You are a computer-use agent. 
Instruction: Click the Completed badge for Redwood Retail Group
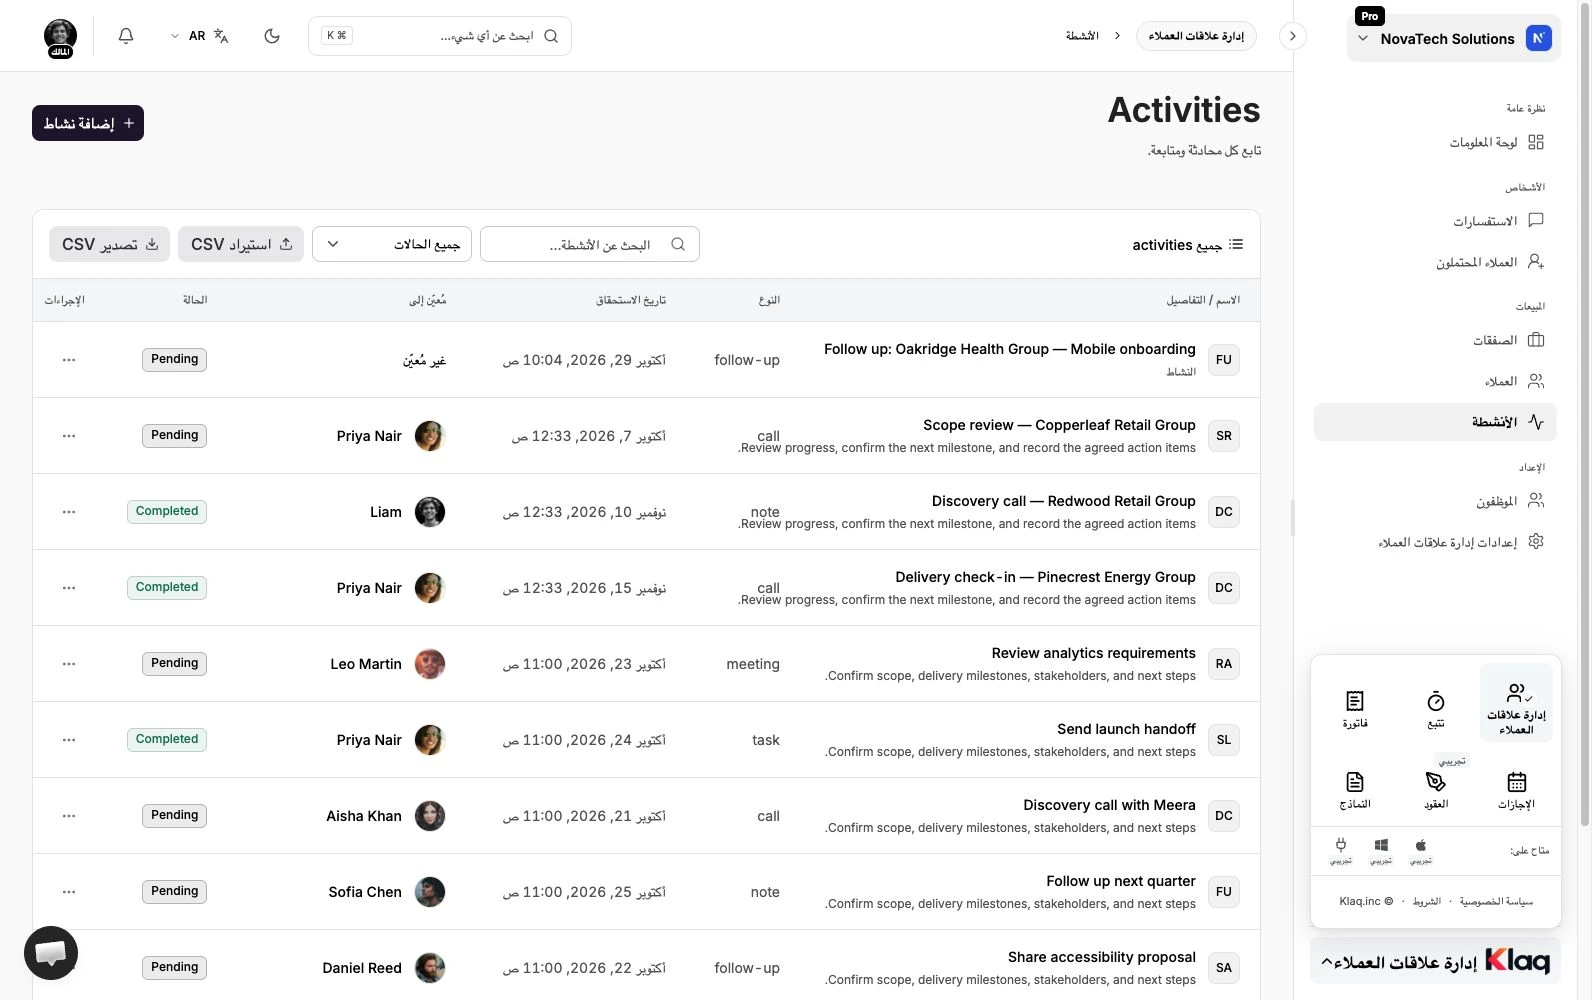(x=167, y=511)
